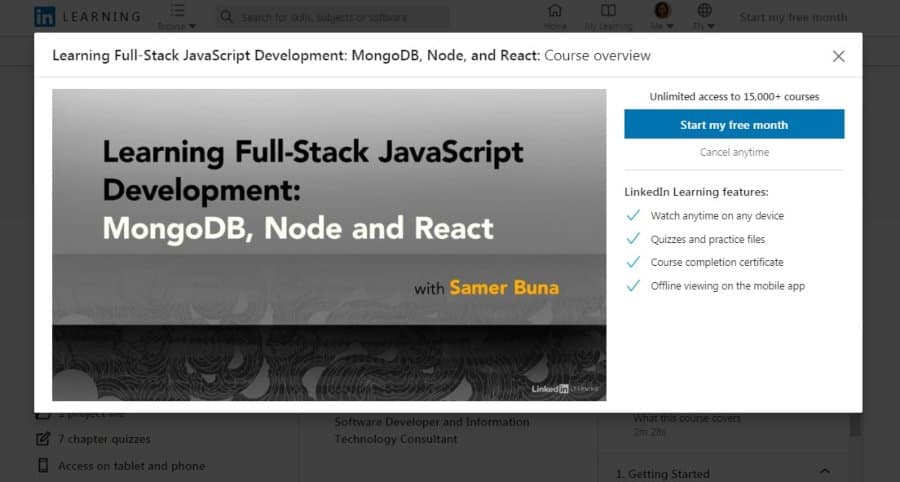Click the dialog title Course overview text

click(598, 56)
